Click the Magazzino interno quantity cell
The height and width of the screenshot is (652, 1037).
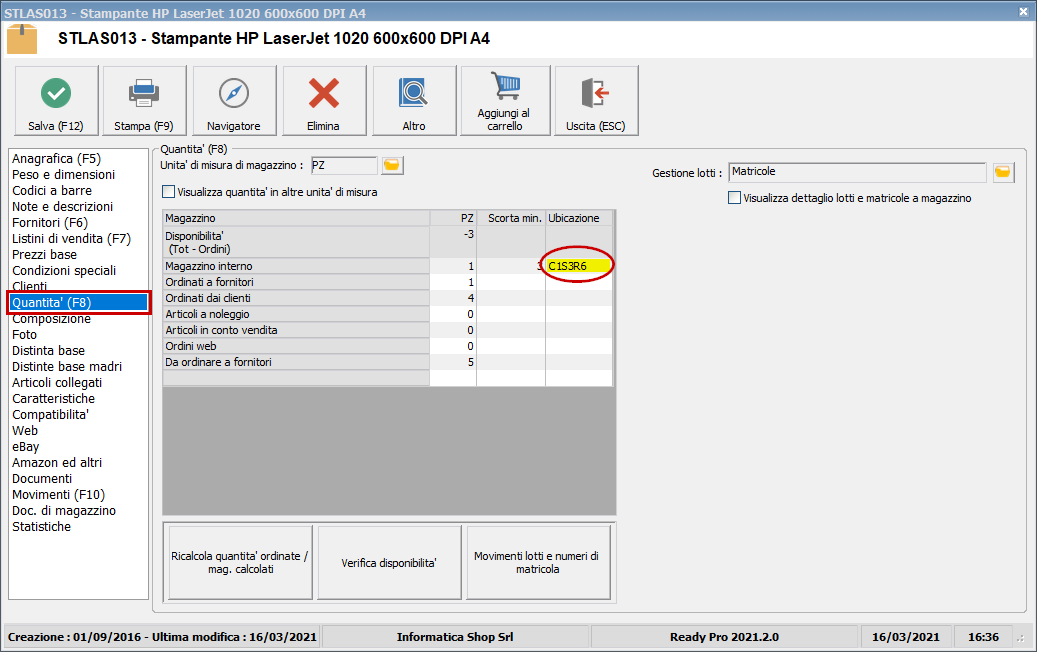tap(453, 266)
